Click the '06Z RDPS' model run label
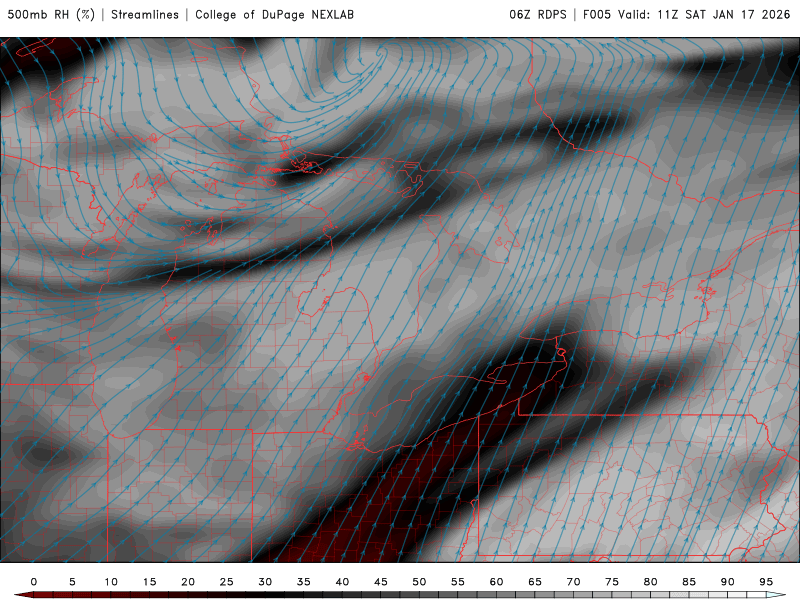 (538, 14)
